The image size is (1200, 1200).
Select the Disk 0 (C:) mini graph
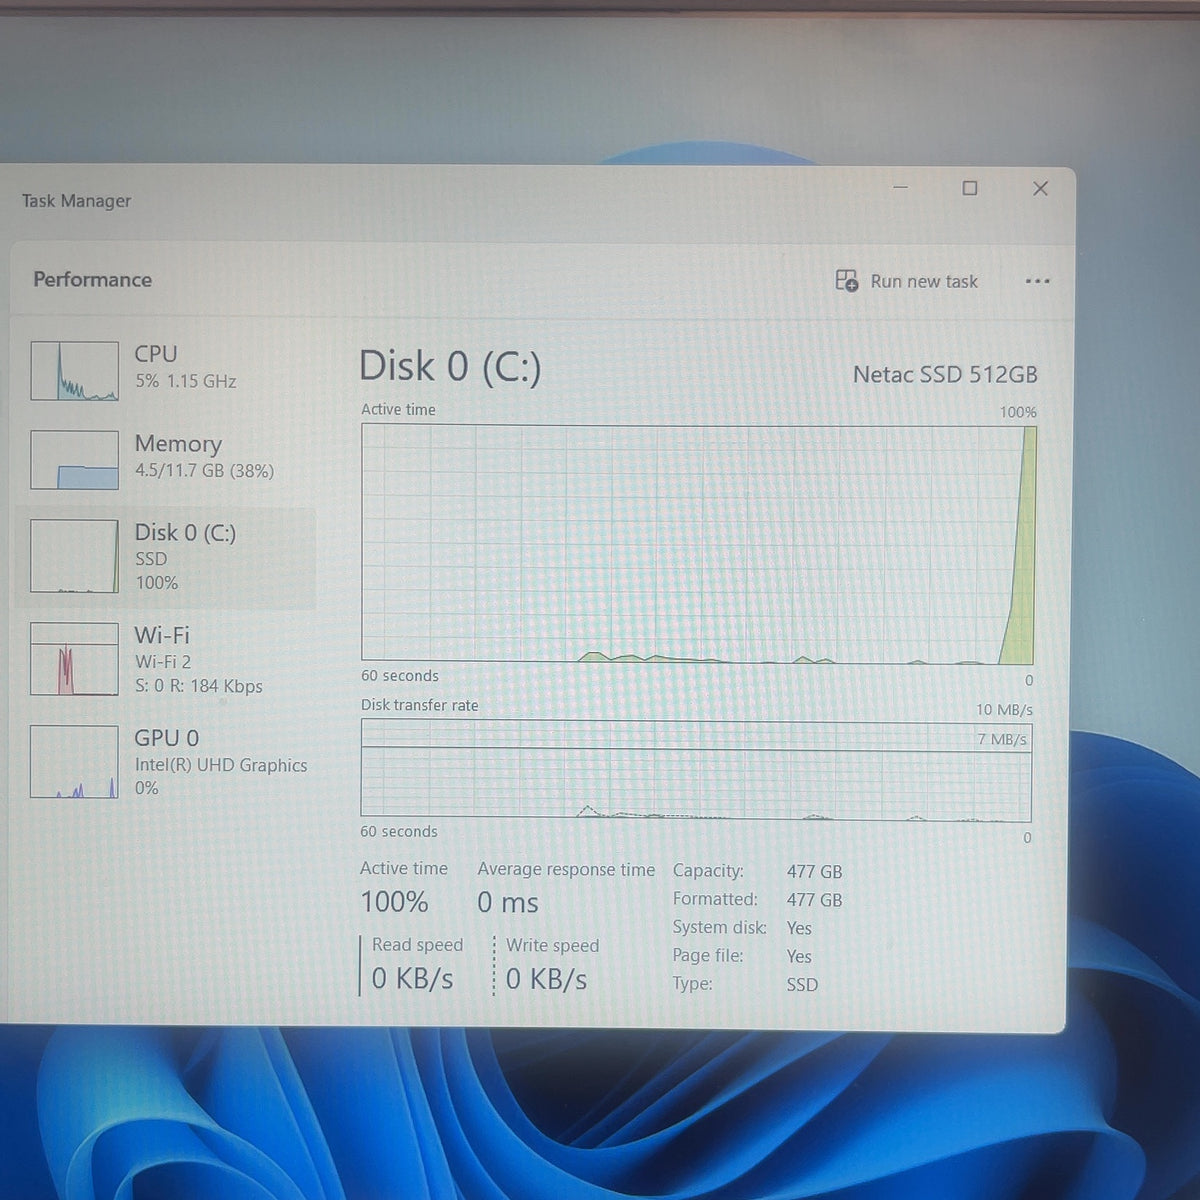pyautogui.click(x=74, y=556)
